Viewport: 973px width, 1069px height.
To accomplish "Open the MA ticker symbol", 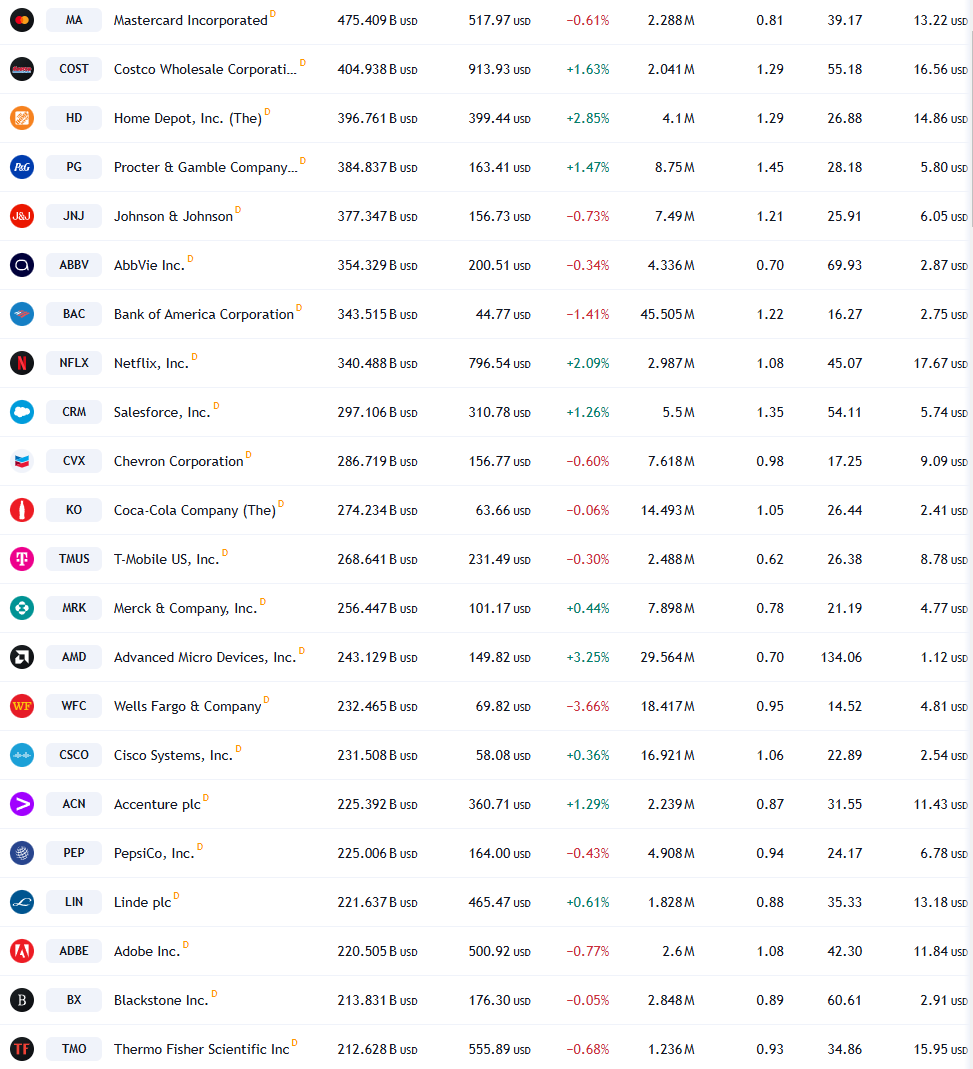I will coord(74,20).
